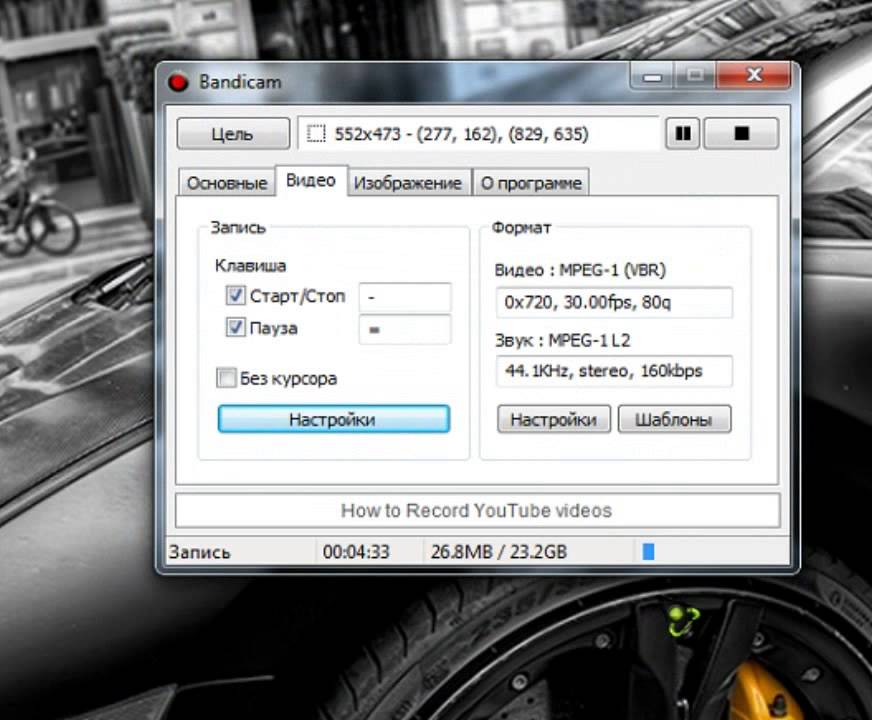This screenshot has height=720, width=872.
Task: Click the 26.8MB / 23.2GB status entry
Action: click(499, 552)
